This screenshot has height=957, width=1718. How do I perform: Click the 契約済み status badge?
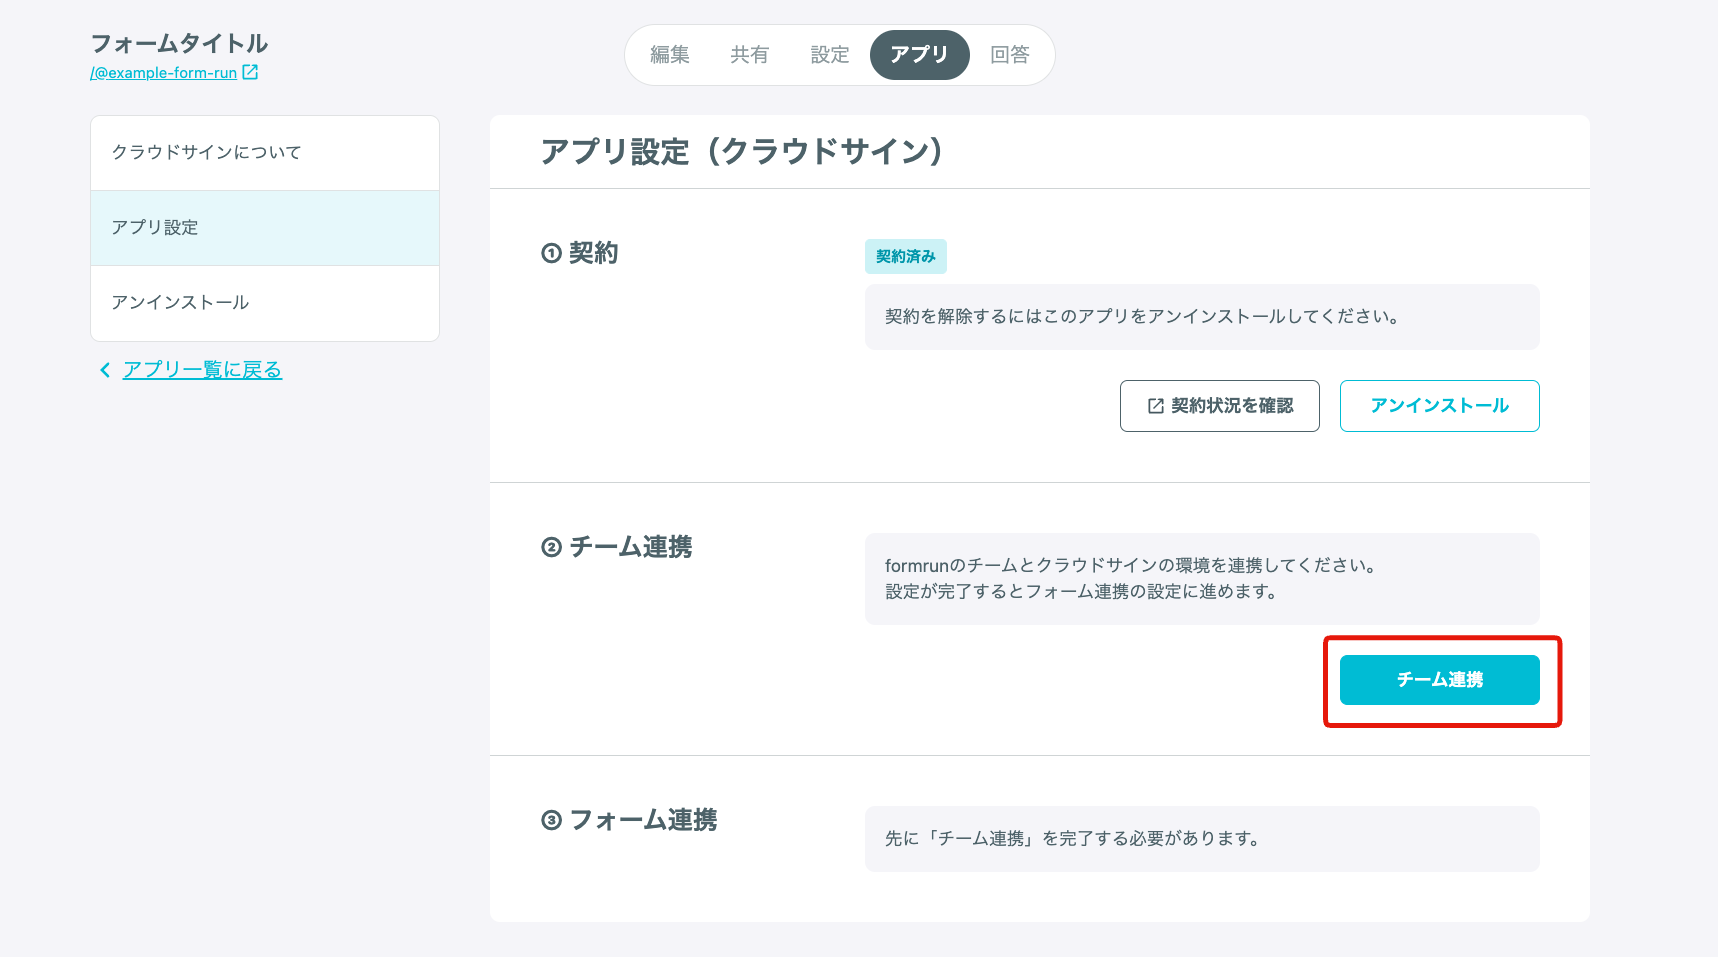pyautogui.click(x=906, y=257)
